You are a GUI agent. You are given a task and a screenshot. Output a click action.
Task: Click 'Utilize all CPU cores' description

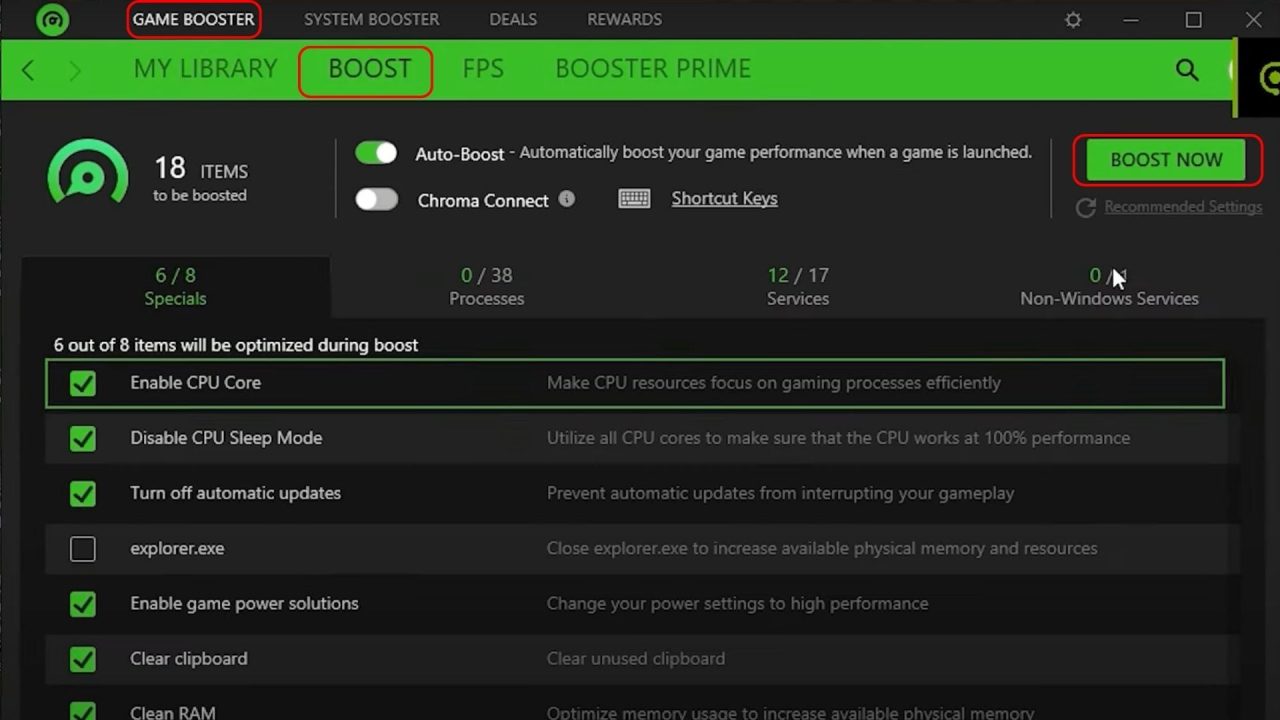pyautogui.click(x=838, y=438)
